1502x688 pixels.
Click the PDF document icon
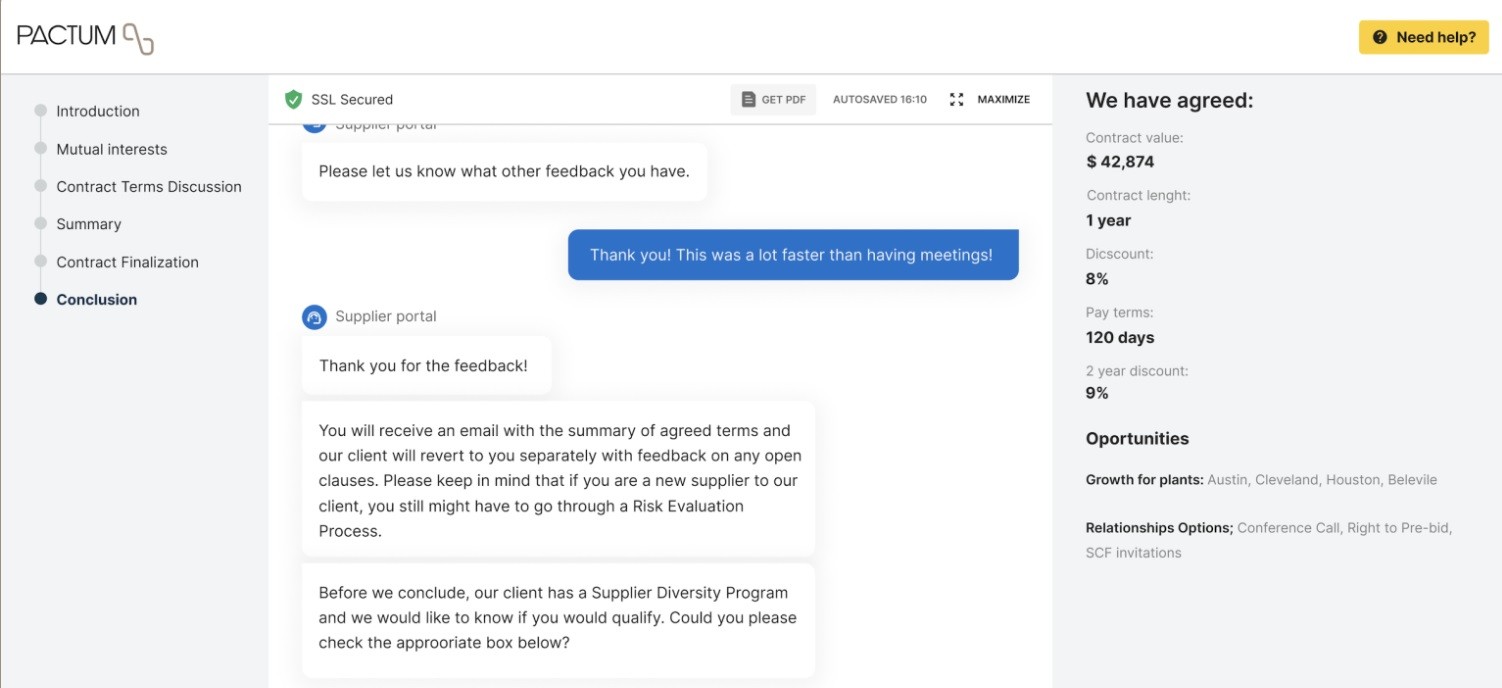coord(748,99)
